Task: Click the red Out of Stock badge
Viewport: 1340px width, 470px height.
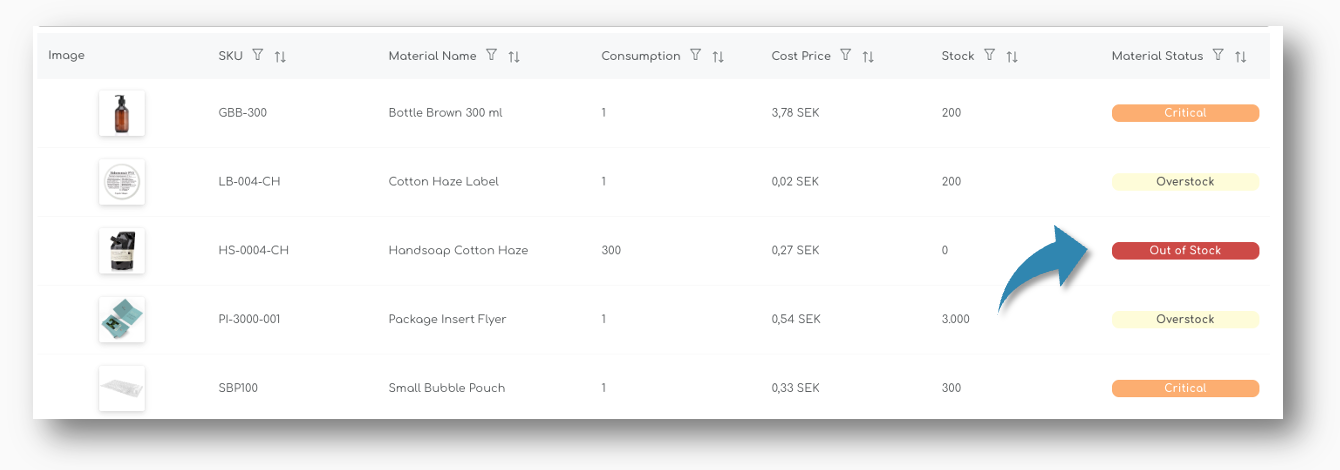Action: point(1185,250)
